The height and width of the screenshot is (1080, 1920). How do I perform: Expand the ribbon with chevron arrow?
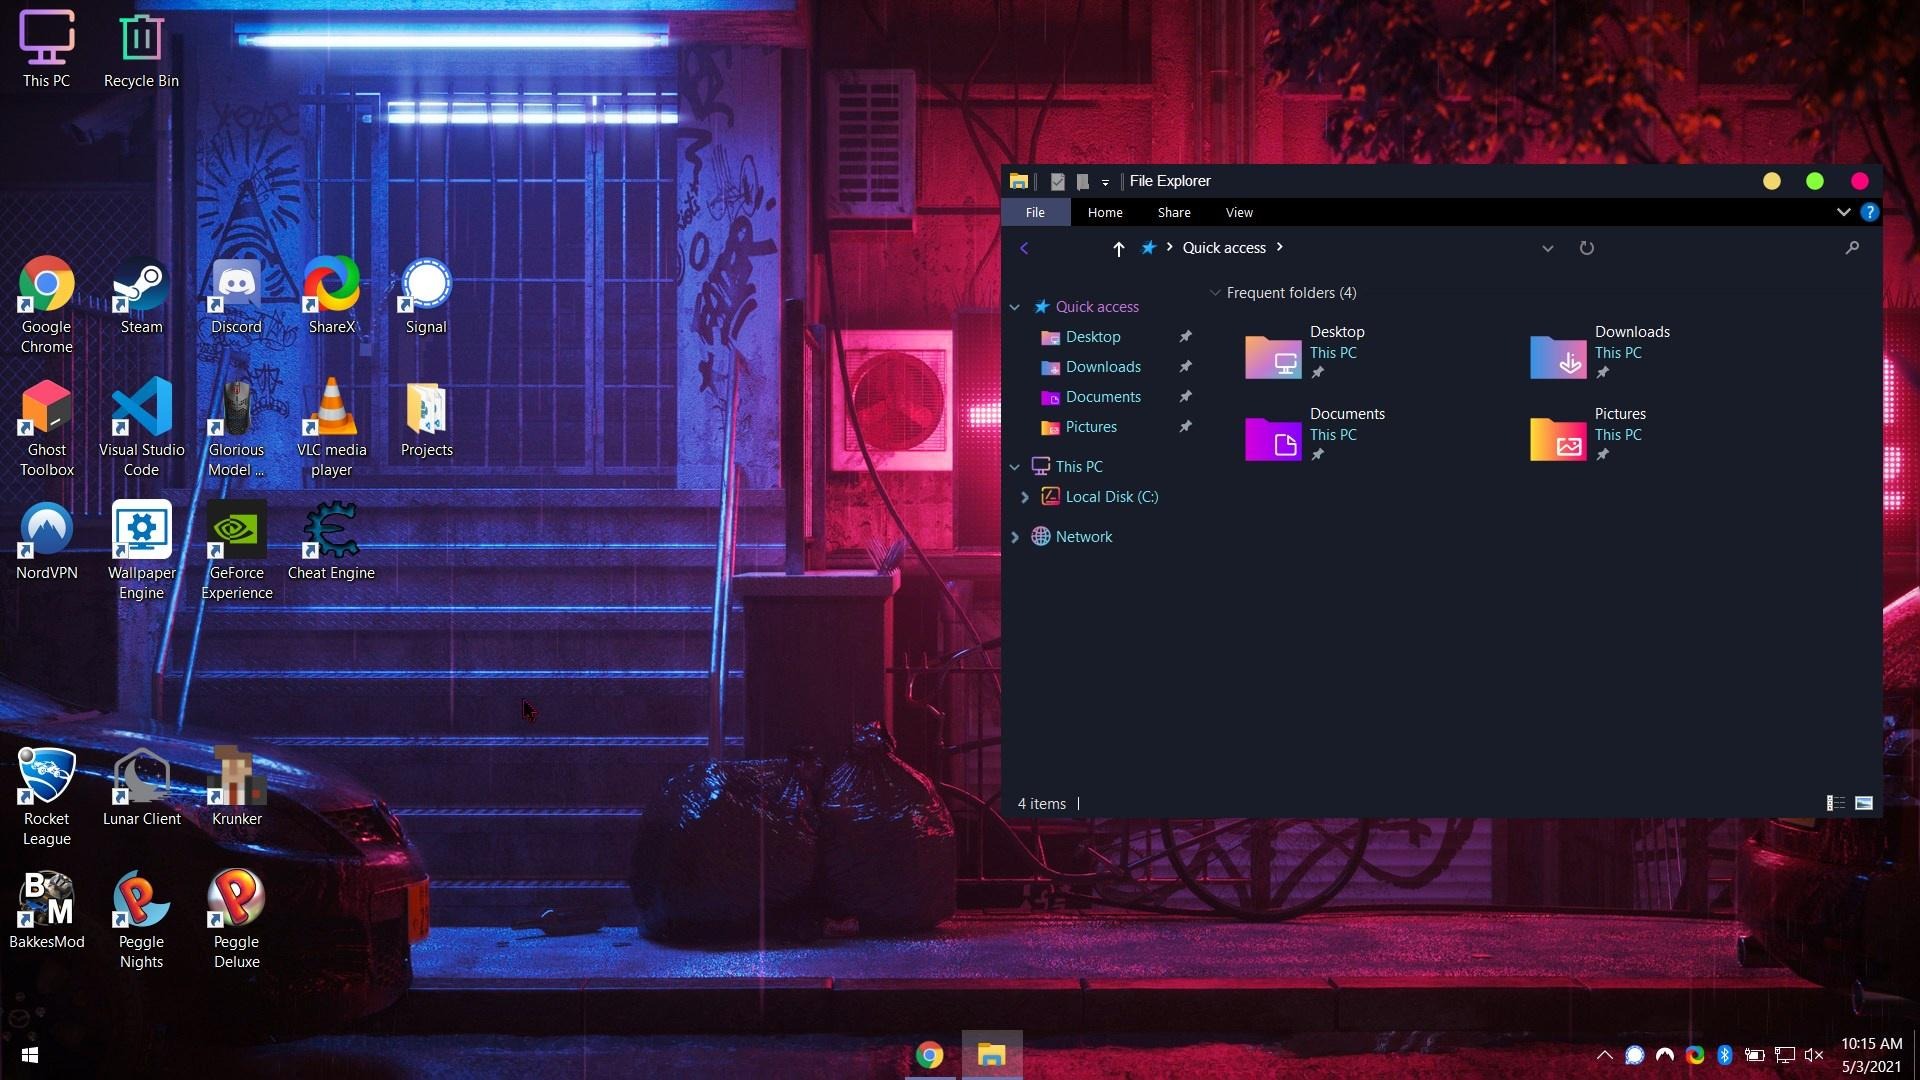click(1843, 212)
